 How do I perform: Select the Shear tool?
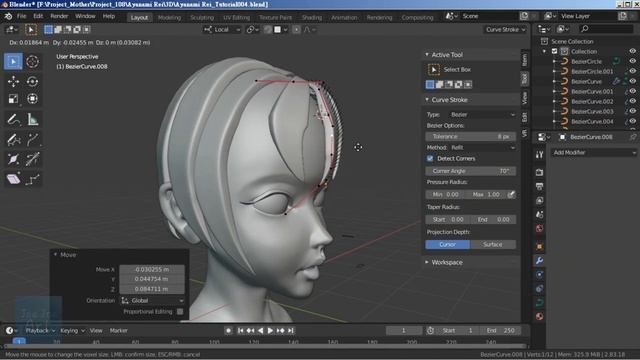click(x=13, y=179)
